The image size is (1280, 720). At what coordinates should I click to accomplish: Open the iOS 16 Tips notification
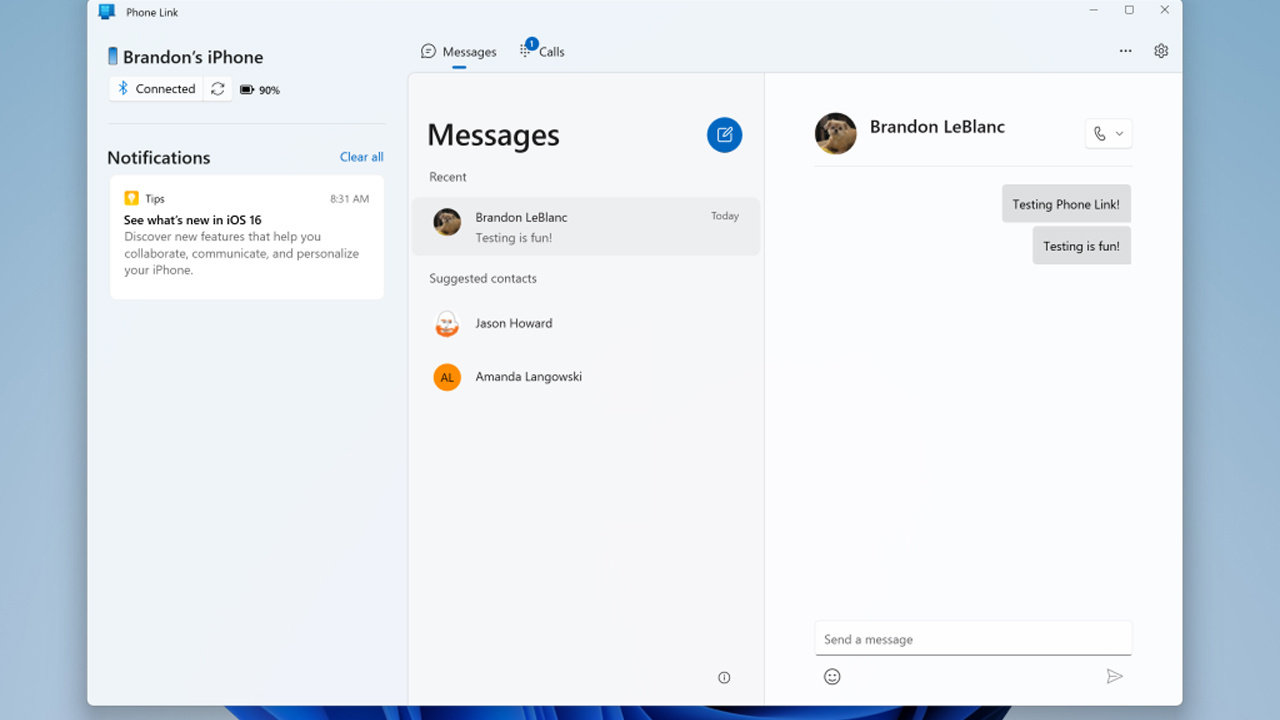pos(246,237)
